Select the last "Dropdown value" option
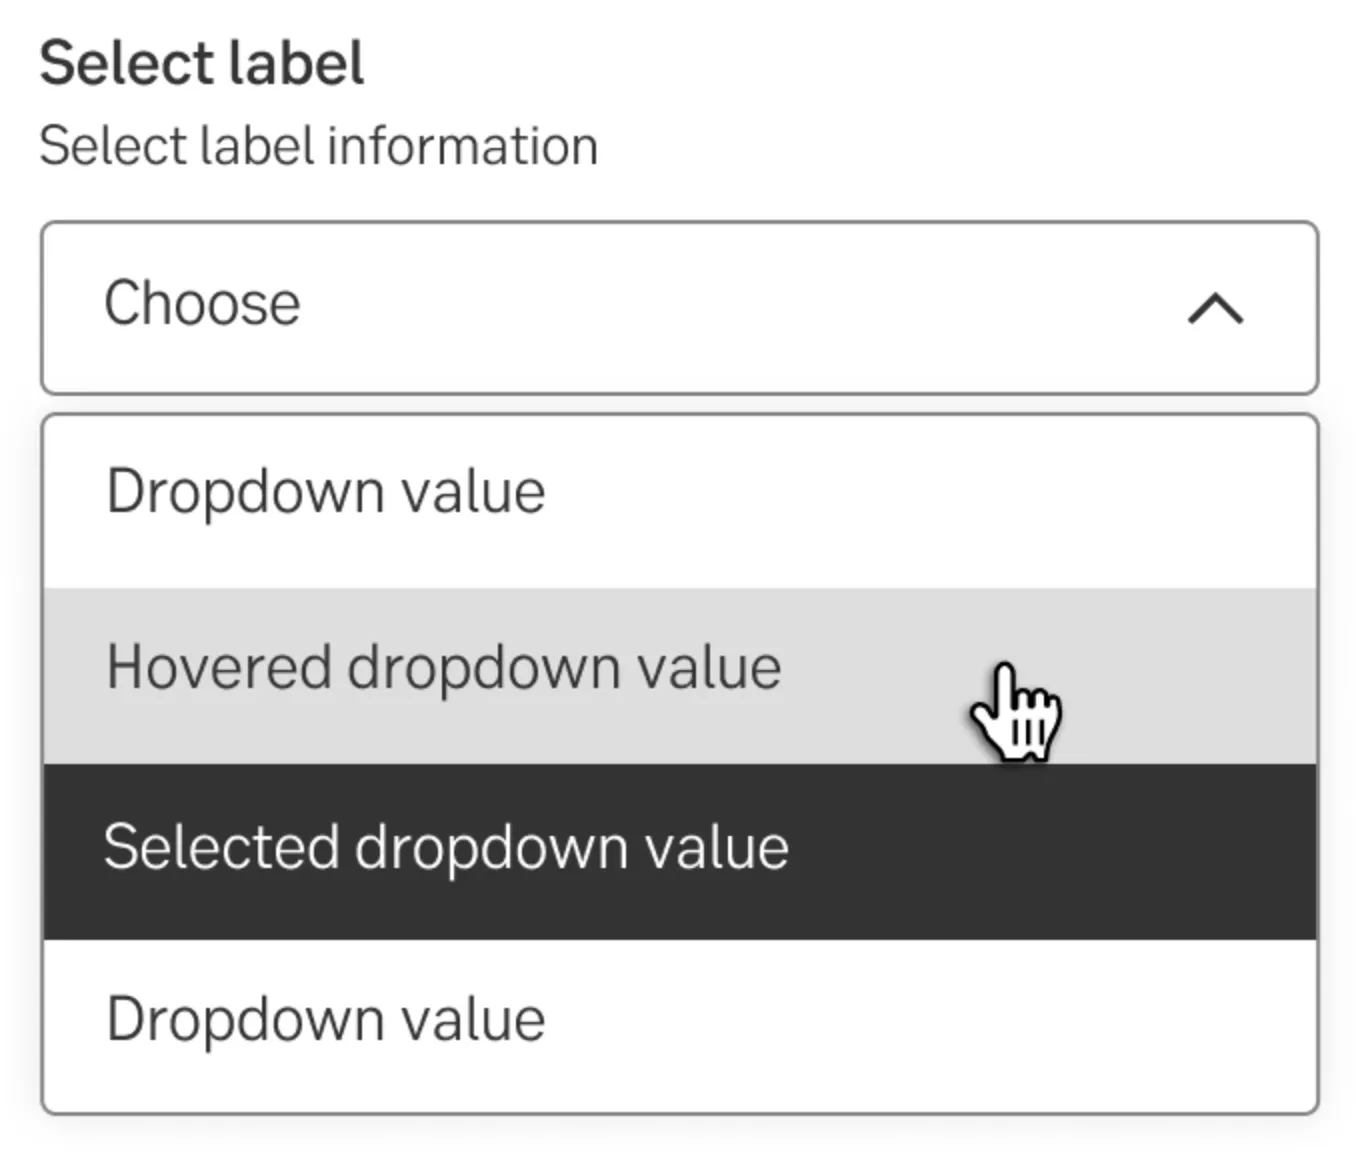Viewport: 1356px width, 1156px height. [326, 1020]
